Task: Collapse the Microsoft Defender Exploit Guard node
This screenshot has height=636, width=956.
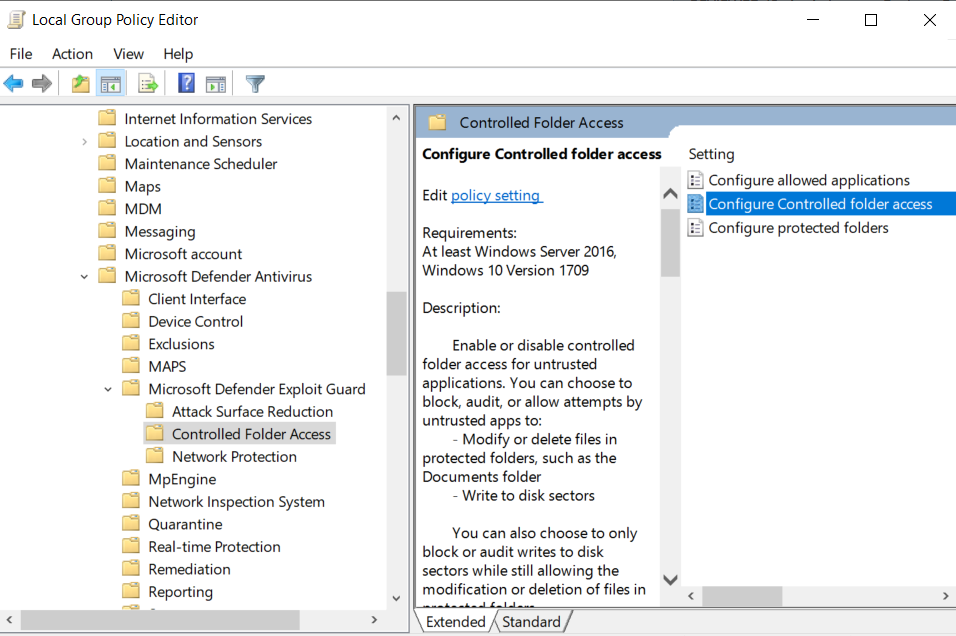Action: coord(109,389)
